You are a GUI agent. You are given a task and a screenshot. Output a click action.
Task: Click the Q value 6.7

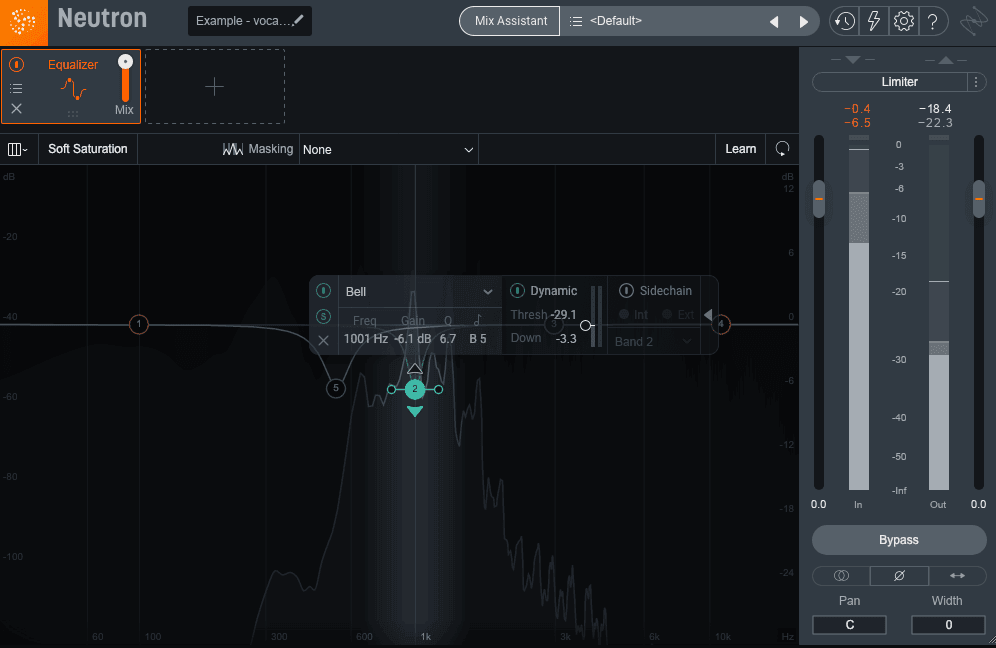[448, 339]
